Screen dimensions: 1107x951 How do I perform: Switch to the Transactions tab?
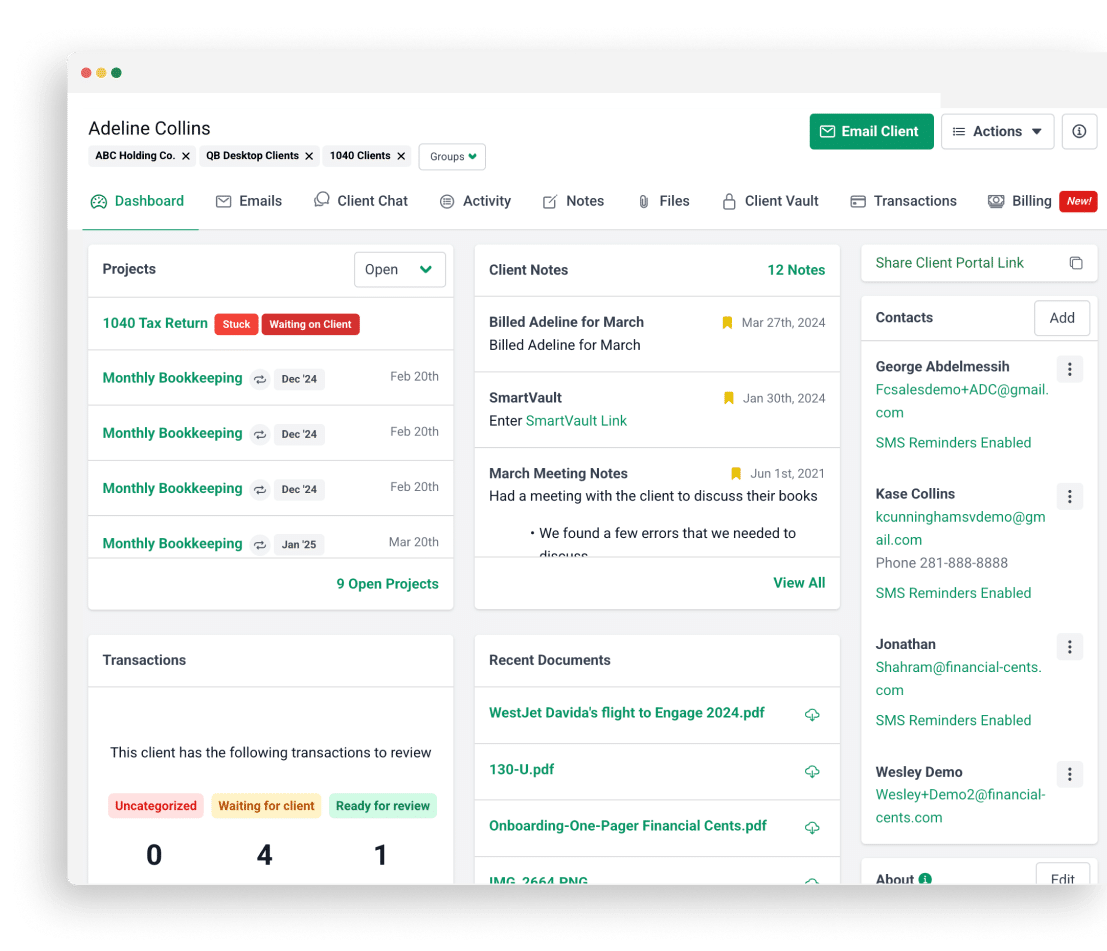point(903,201)
